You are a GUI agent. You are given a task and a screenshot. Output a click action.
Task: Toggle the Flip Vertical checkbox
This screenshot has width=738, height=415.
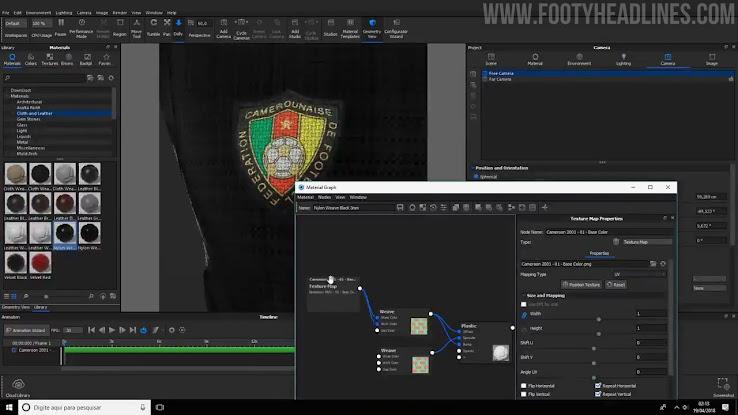tap(524, 394)
